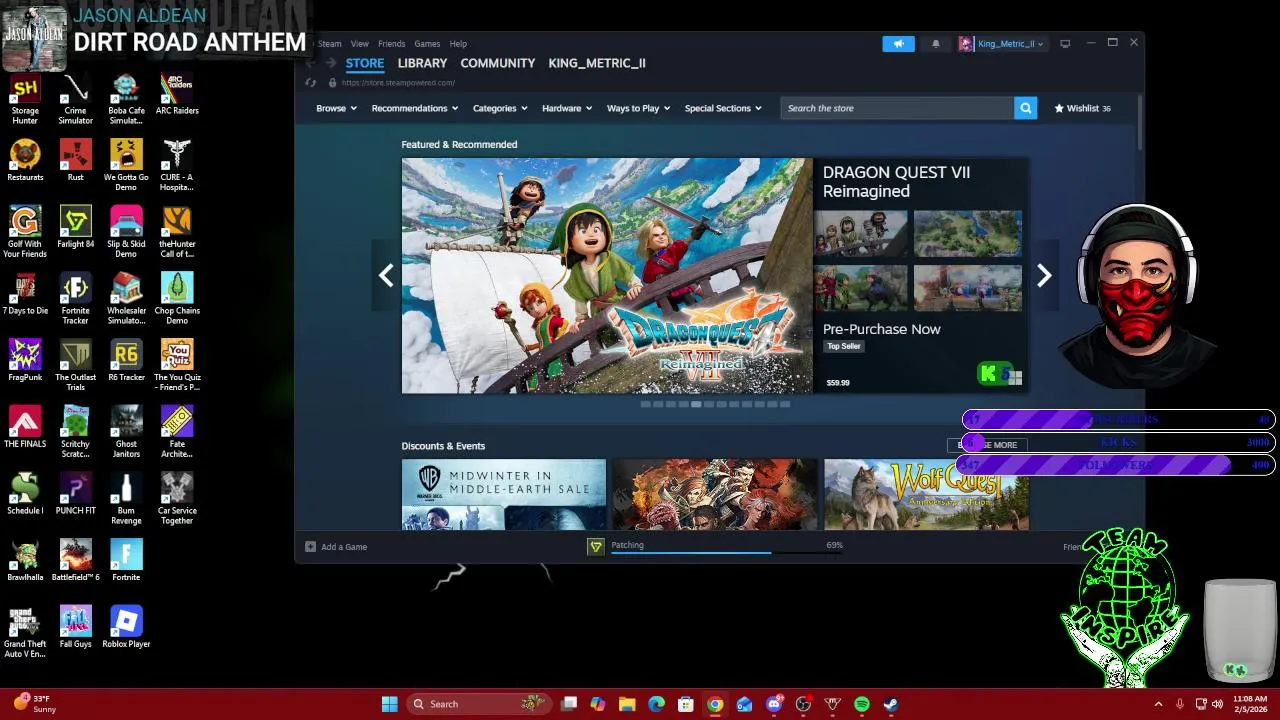Select the Battlefield 6 desktop icon
Image resolution: width=1280 pixels, height=720 pixels.
tap(75, 561)
